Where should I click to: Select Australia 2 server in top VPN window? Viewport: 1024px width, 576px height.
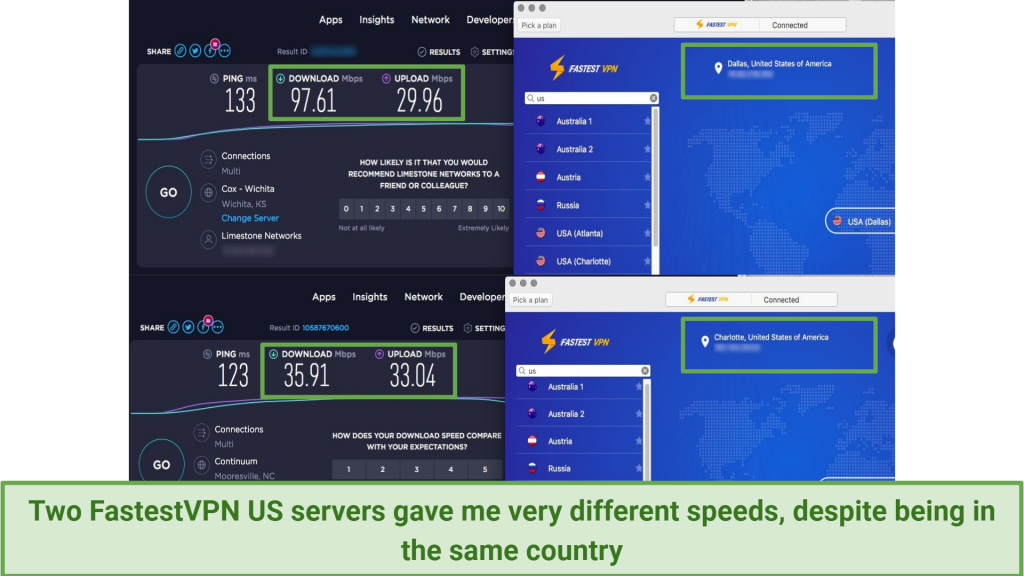[x=588, y=150]
